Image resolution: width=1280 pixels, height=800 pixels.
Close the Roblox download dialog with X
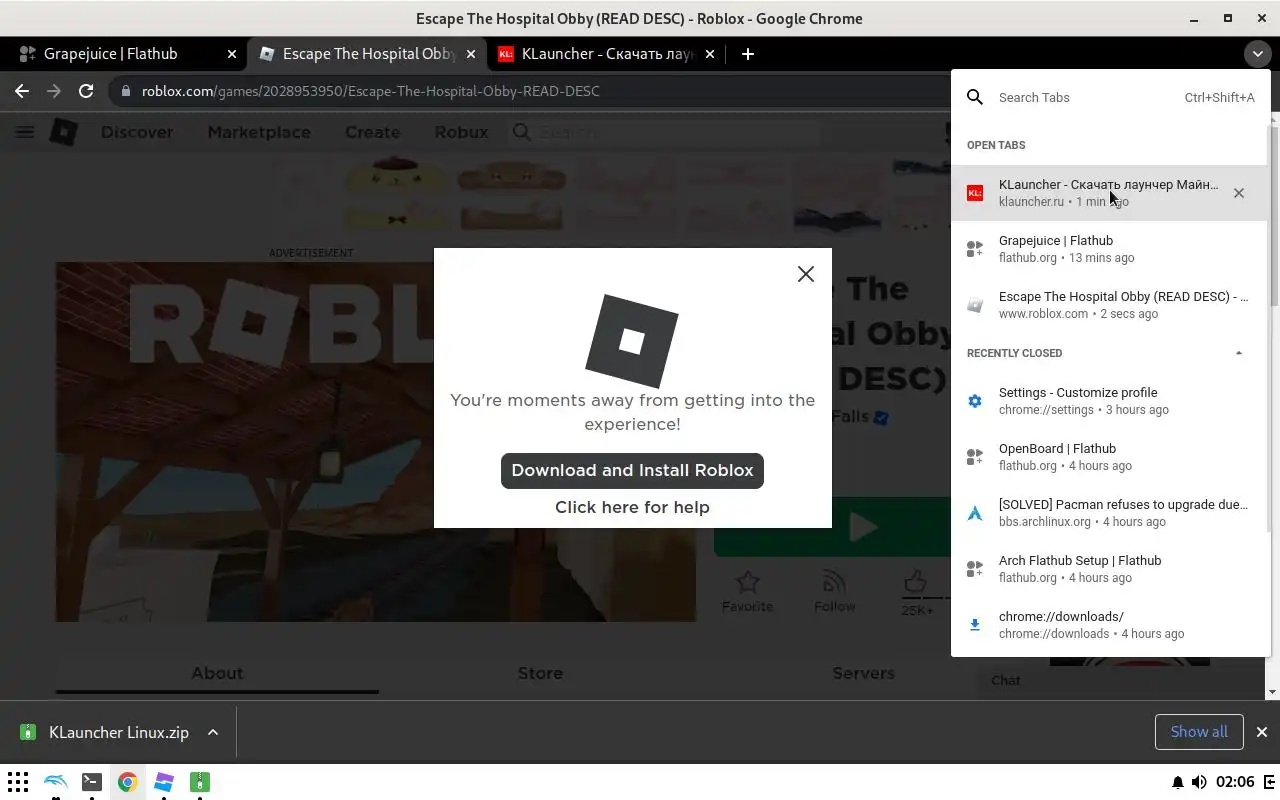805,274
